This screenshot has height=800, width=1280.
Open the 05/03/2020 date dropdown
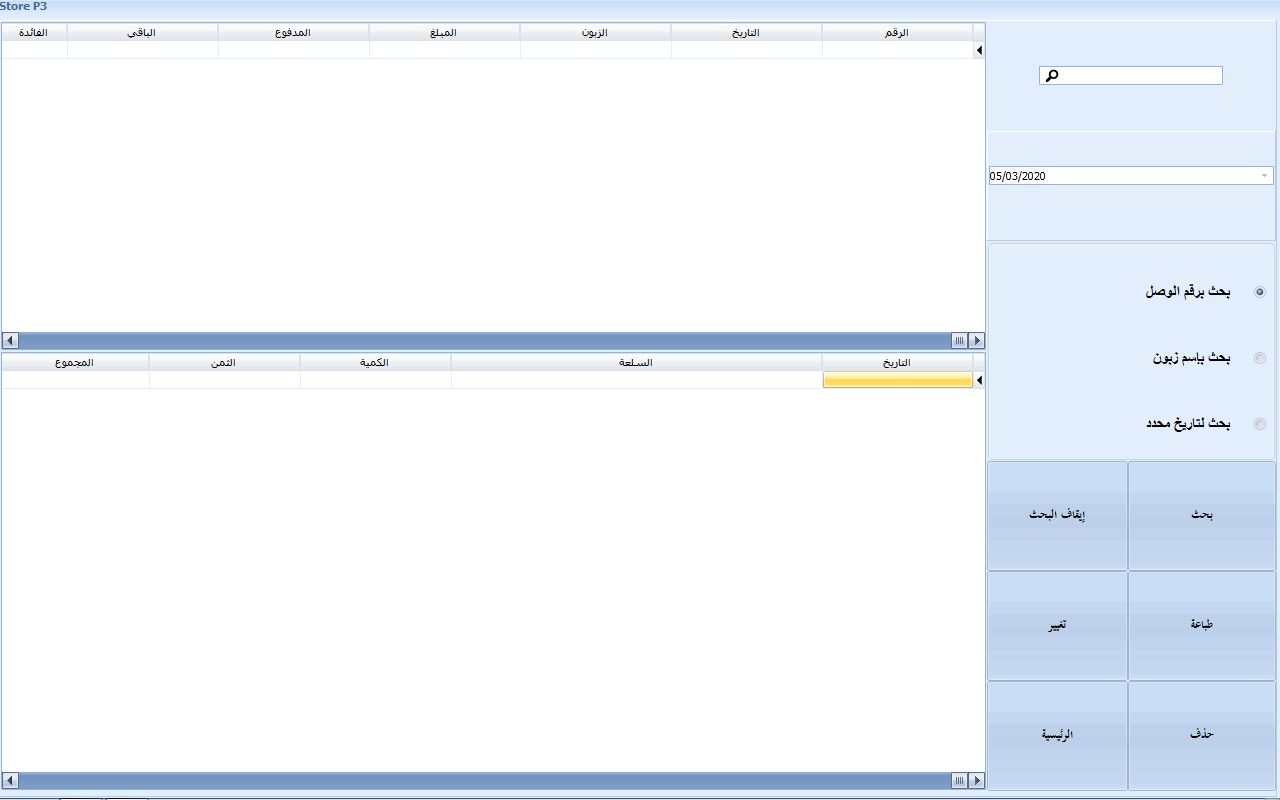pos(1264,176)
